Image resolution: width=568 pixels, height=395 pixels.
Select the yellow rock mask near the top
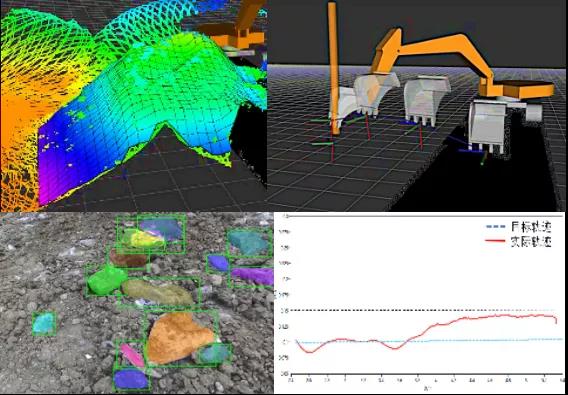(141, 238)
